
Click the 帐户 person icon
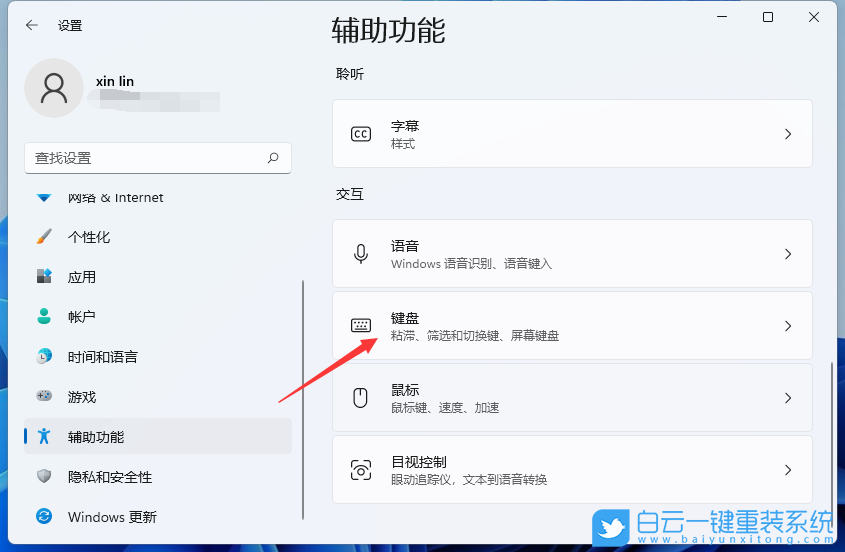44,316
